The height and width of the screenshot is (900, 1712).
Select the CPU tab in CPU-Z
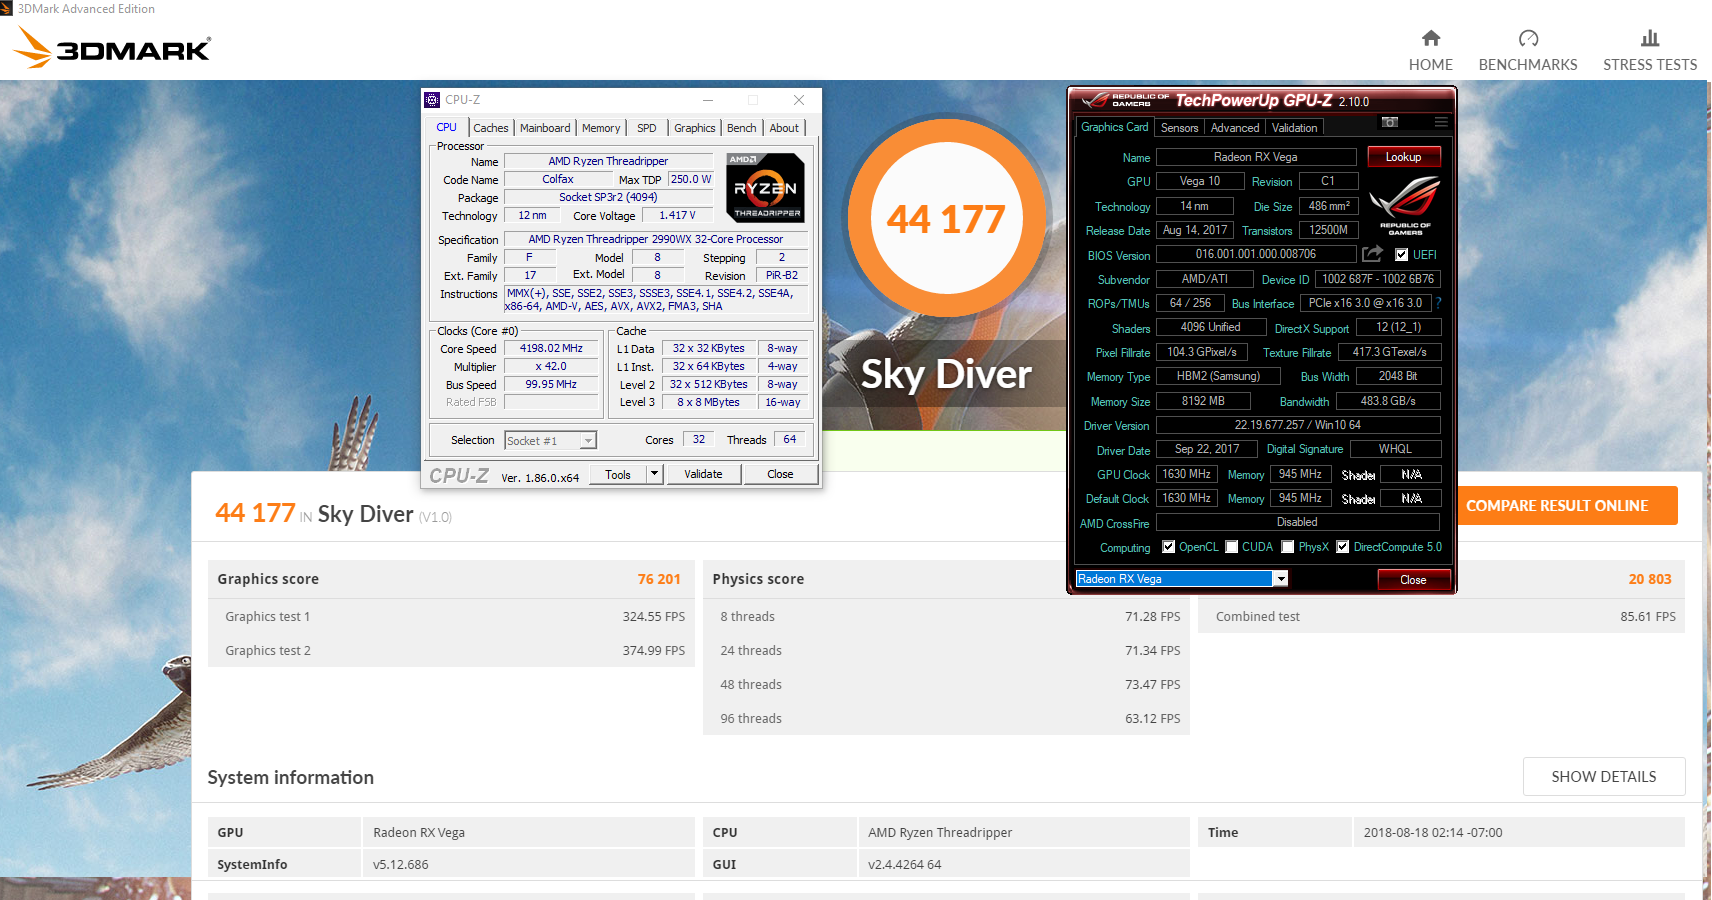point(446,127)
